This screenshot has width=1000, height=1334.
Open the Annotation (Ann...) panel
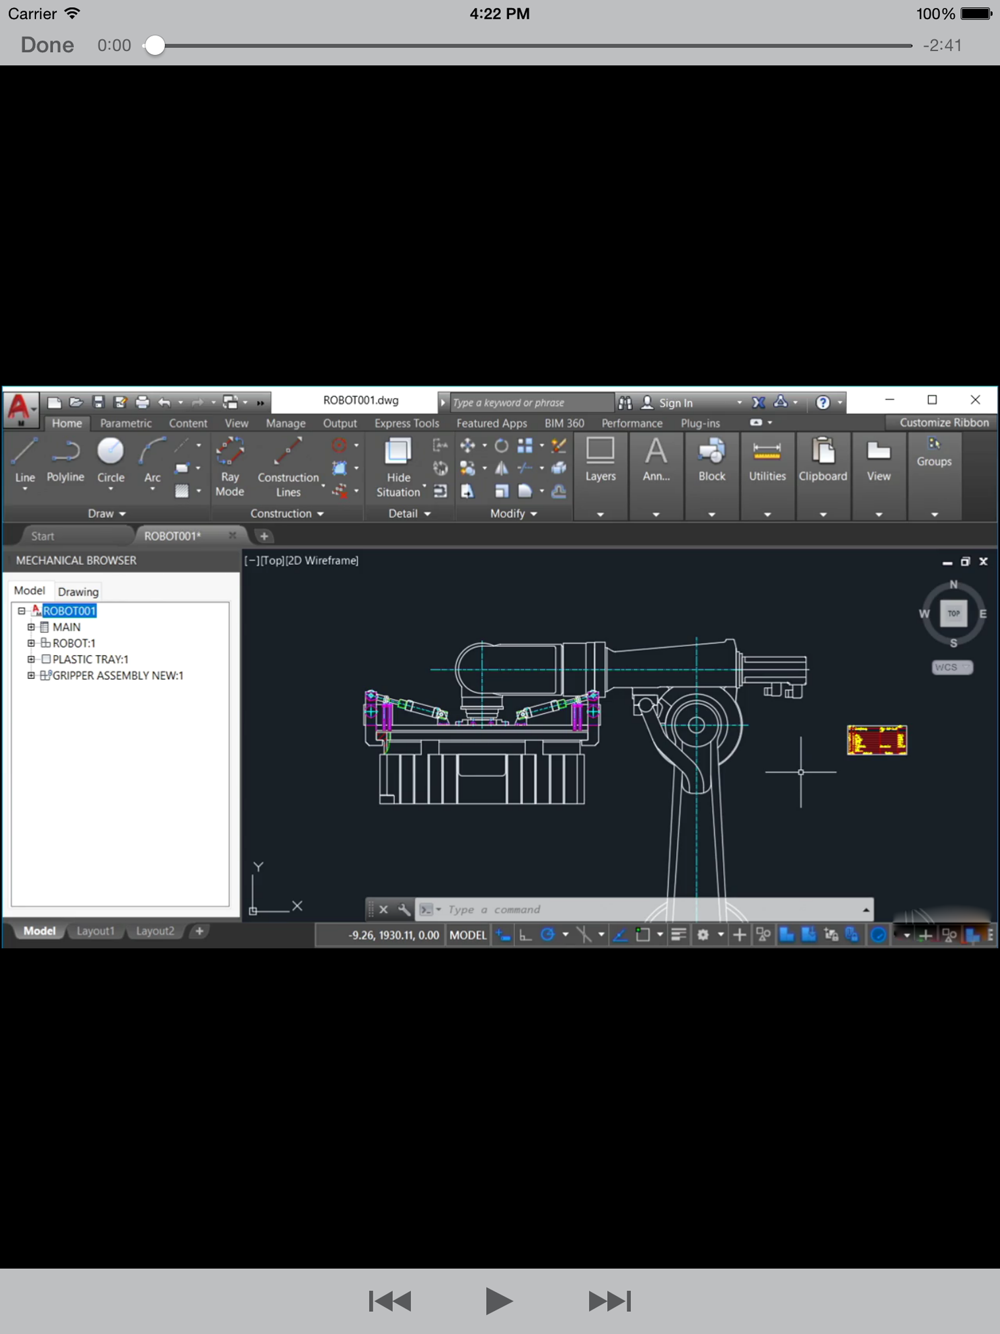(x=656, y=475)
